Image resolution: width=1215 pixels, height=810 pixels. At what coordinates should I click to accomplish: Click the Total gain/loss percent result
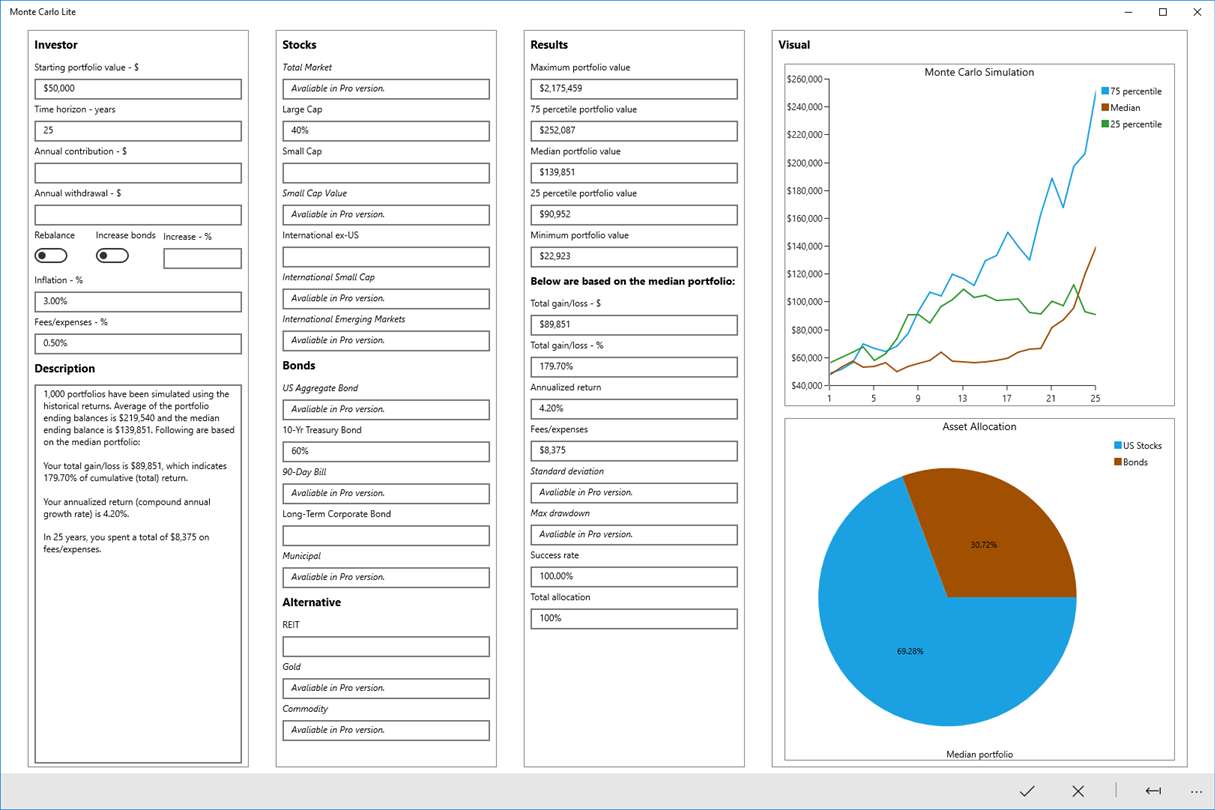634,367
